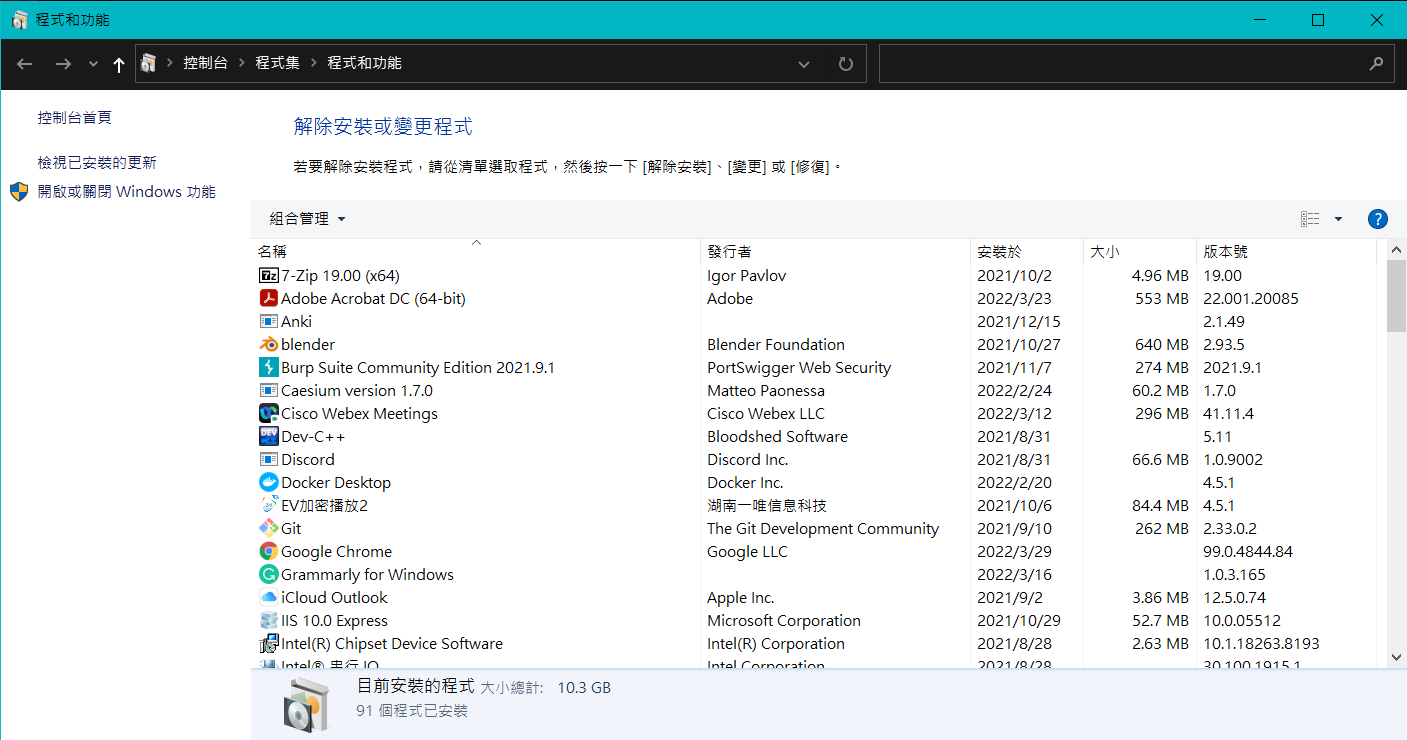
Task: Click the IIS 10.0 Express icon
Action: [x=268, y=620]
